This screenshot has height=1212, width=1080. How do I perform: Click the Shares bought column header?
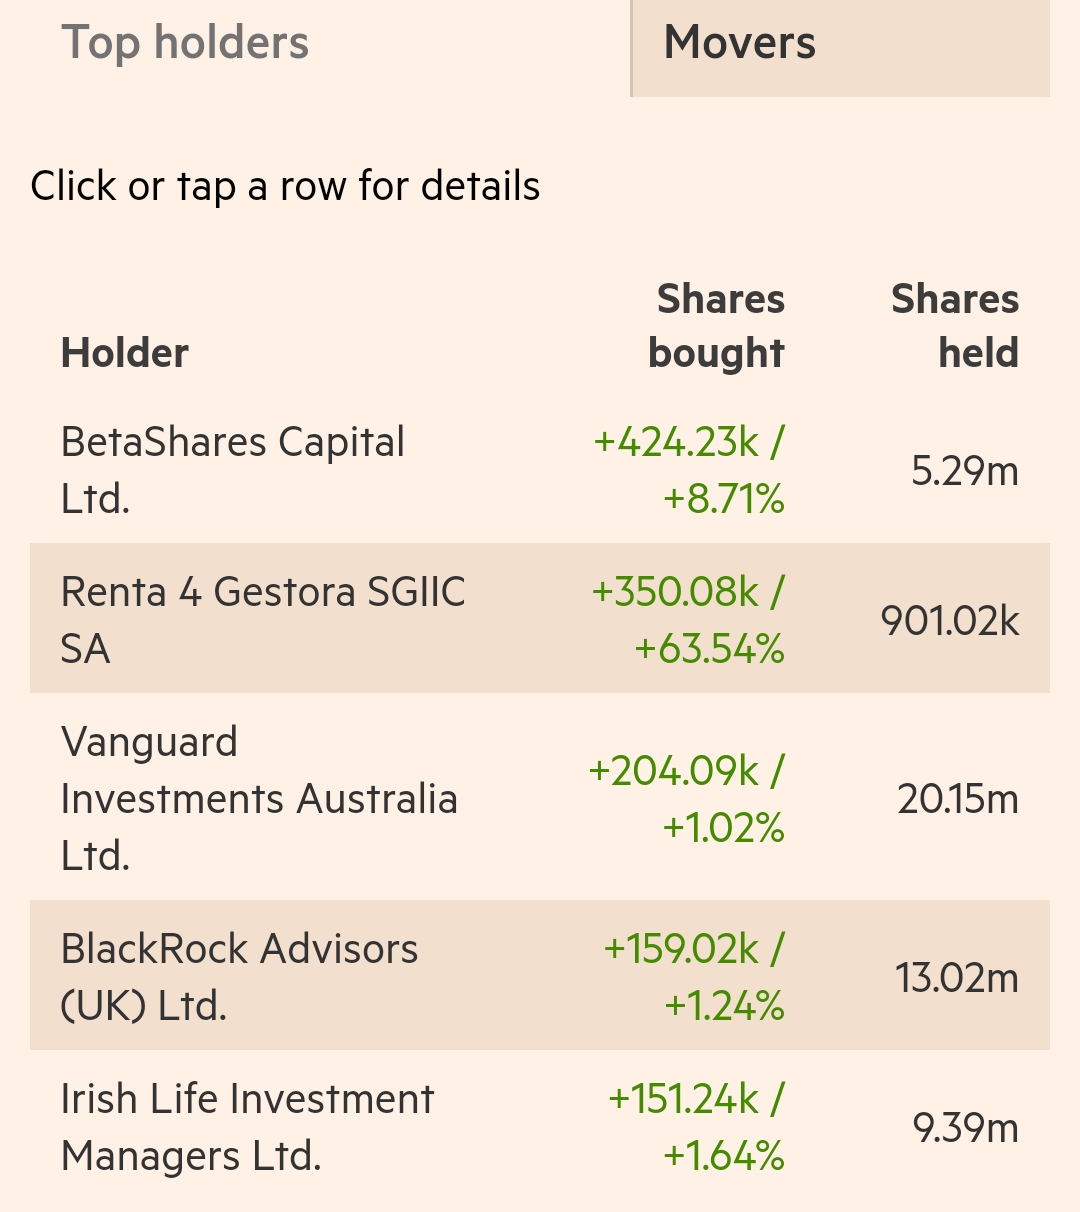(x=716, y=326)
